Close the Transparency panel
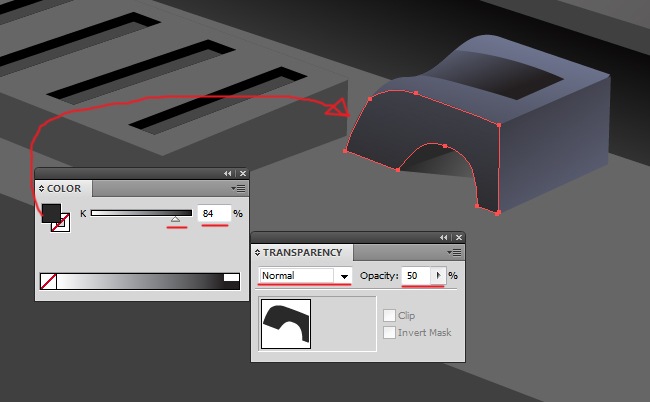650x402 pixels. click(x=459, y=237)
